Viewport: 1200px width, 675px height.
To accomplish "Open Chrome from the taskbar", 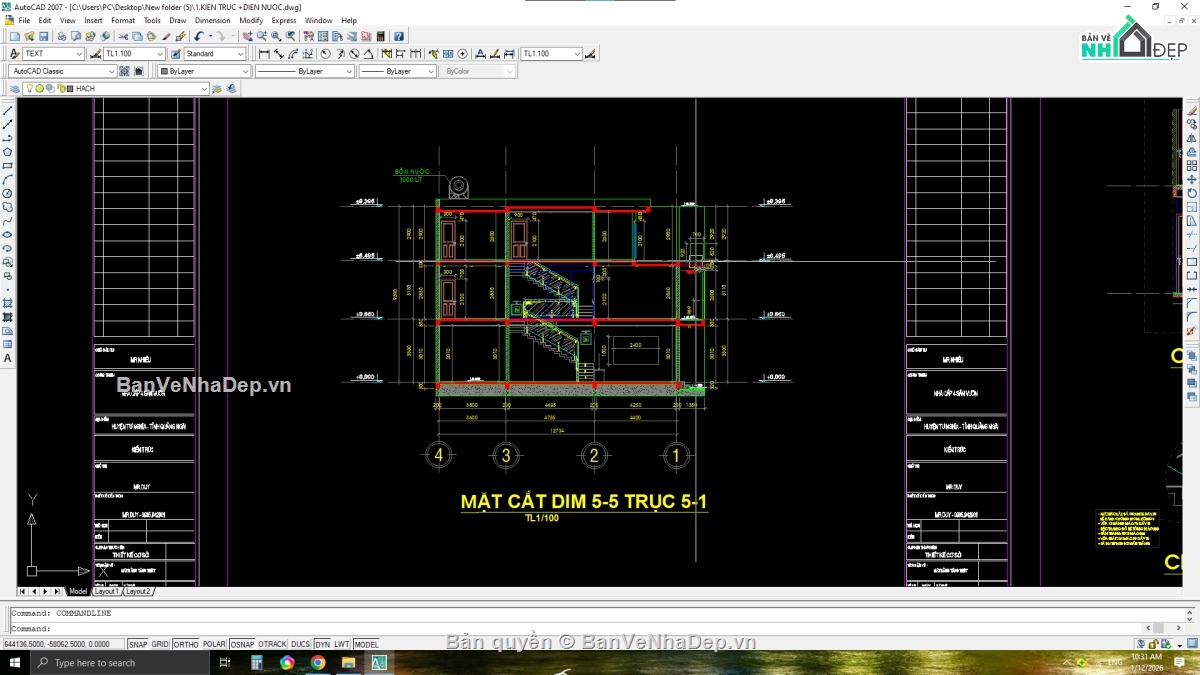I will coord(318,663).
